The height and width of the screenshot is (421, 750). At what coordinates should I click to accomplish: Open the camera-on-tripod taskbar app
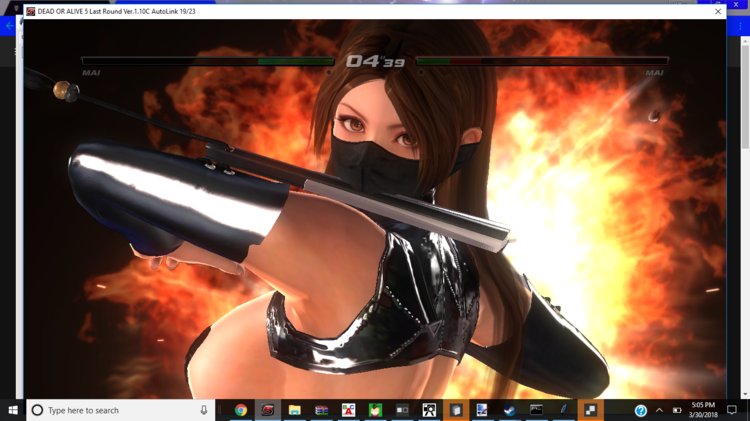point(429,410)
